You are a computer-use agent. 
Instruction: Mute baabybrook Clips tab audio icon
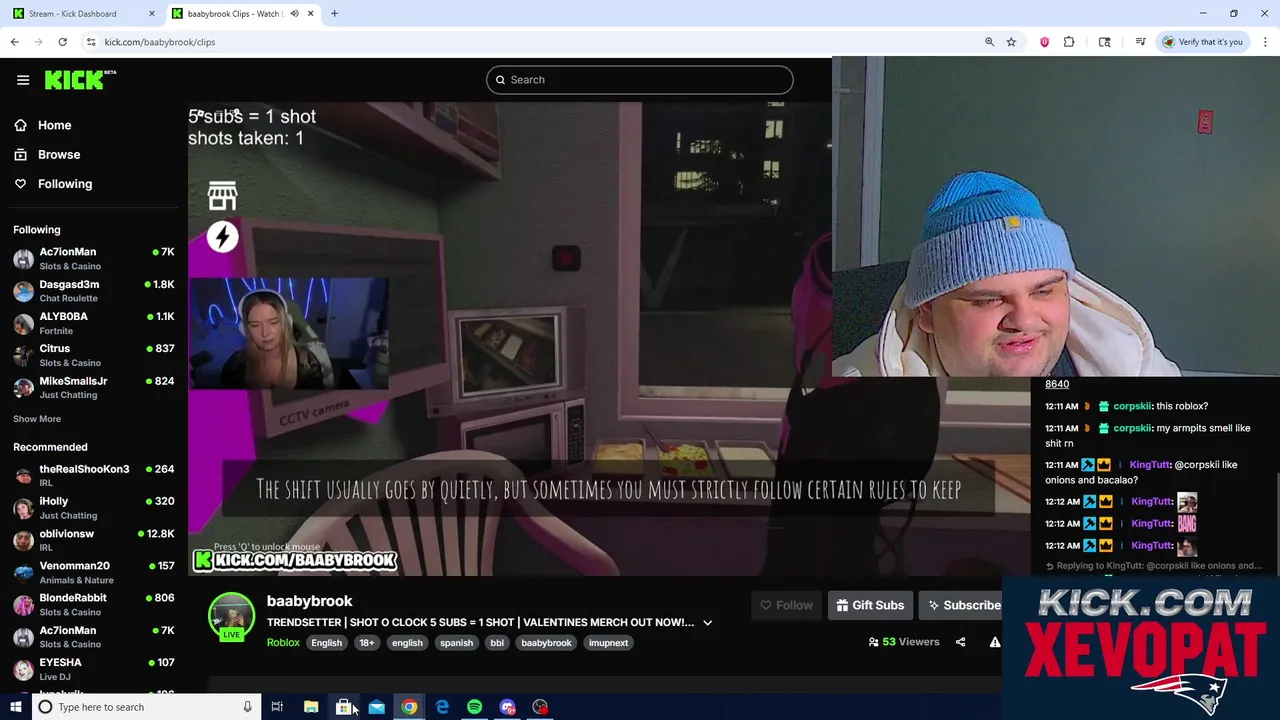[294, 13]
